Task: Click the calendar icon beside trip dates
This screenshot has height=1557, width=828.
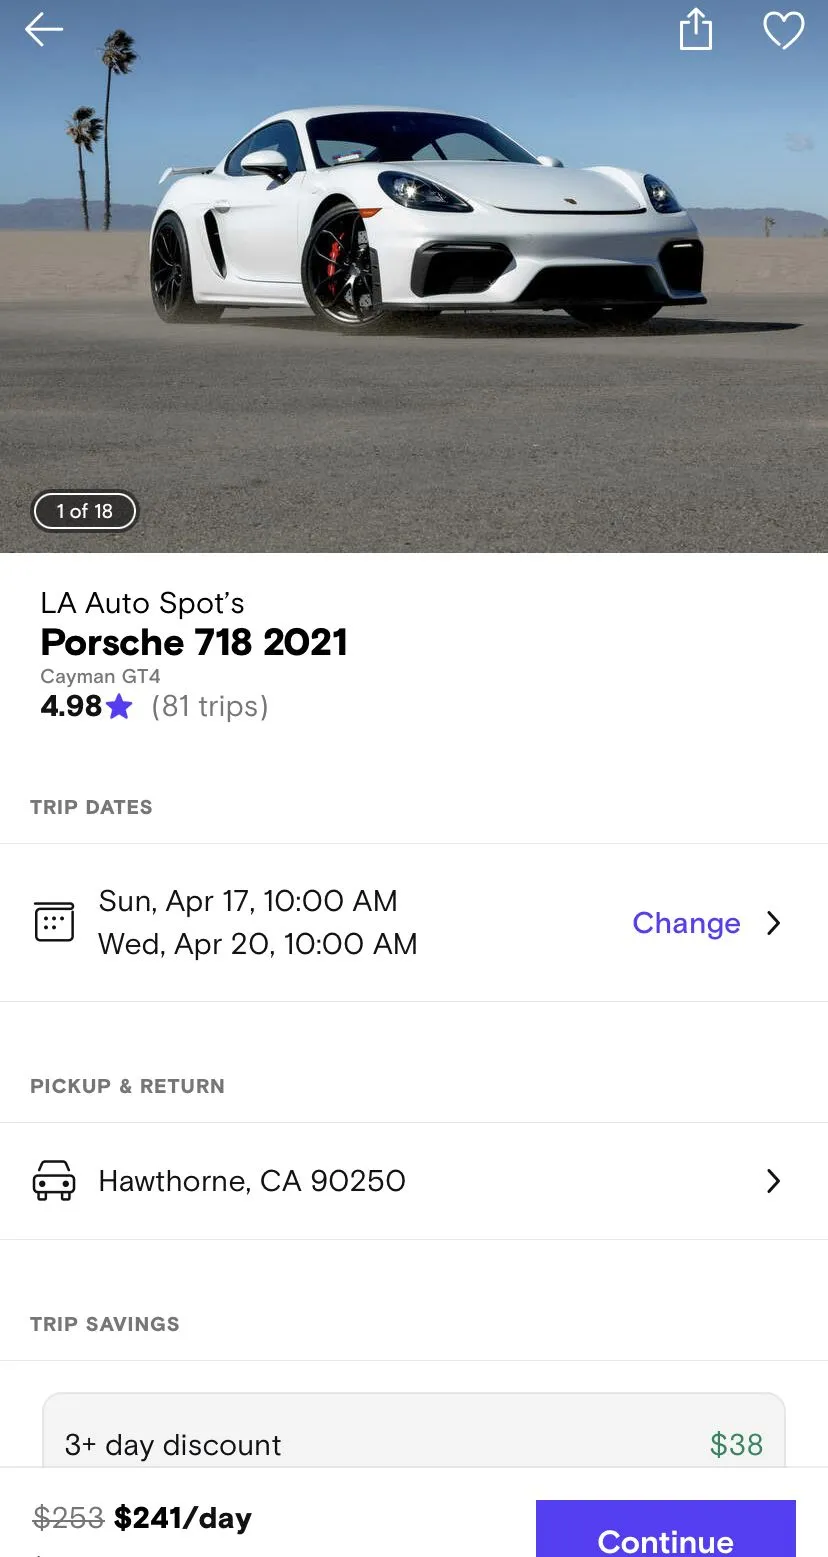Action: pyautogui.click(x=54, y=921)
